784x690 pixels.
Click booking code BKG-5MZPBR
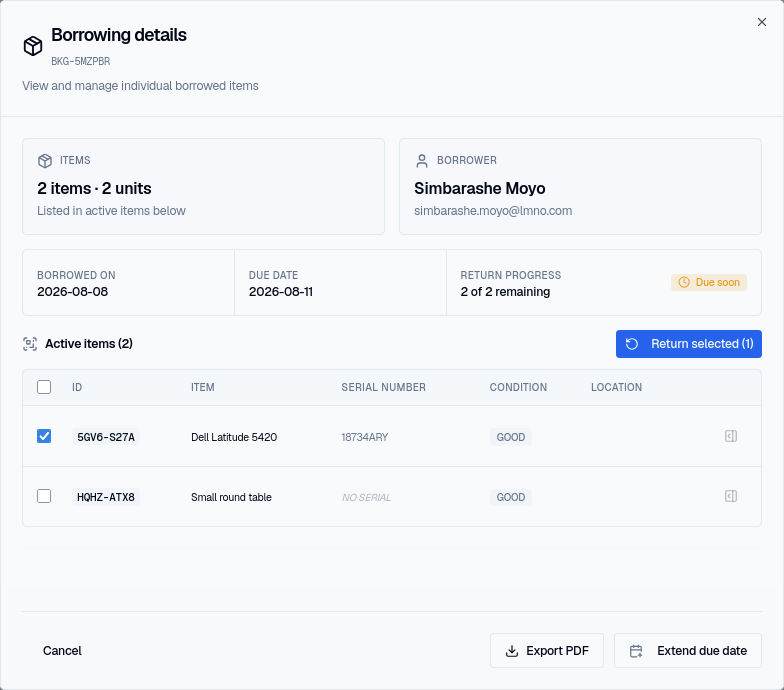(80, 61)
